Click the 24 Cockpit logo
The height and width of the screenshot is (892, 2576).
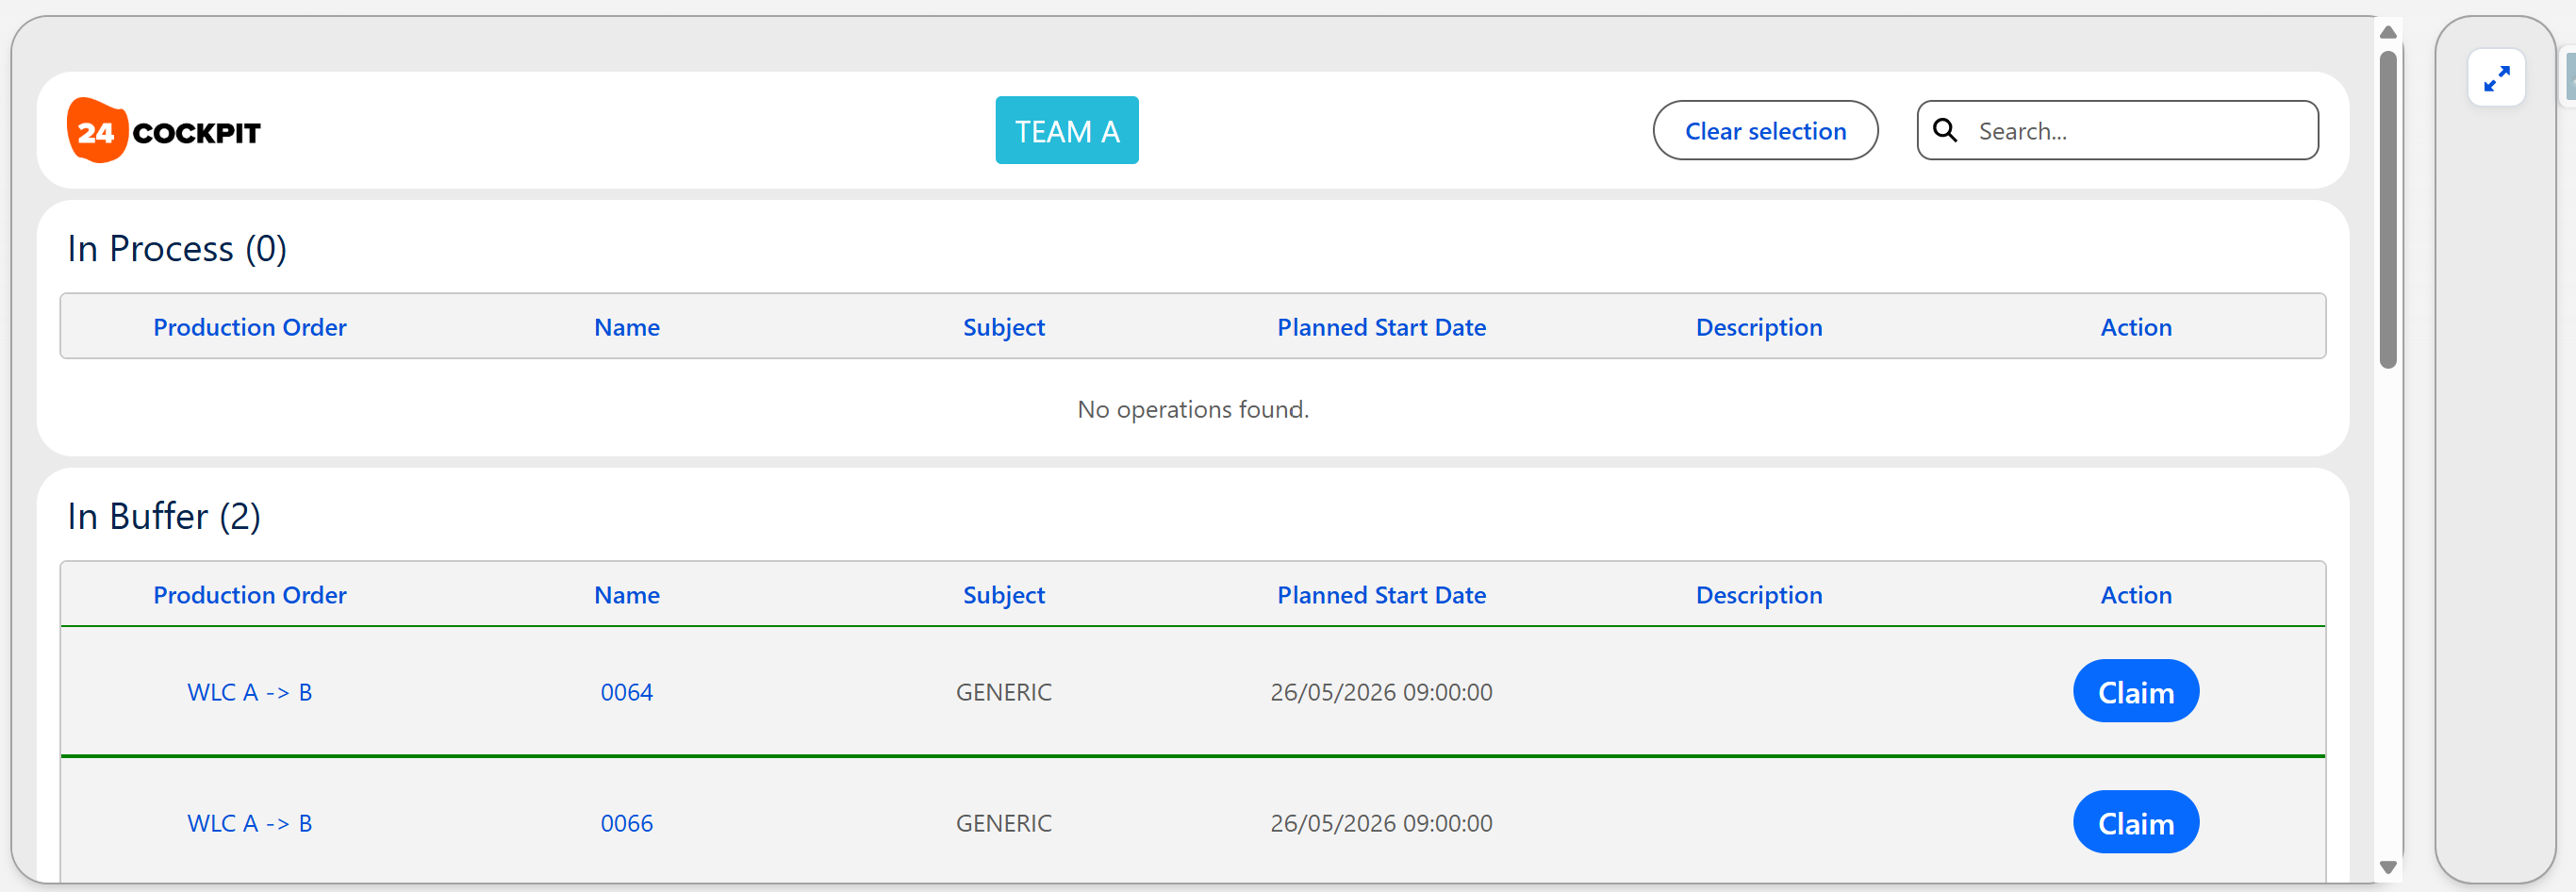click(x=164, y=131)
